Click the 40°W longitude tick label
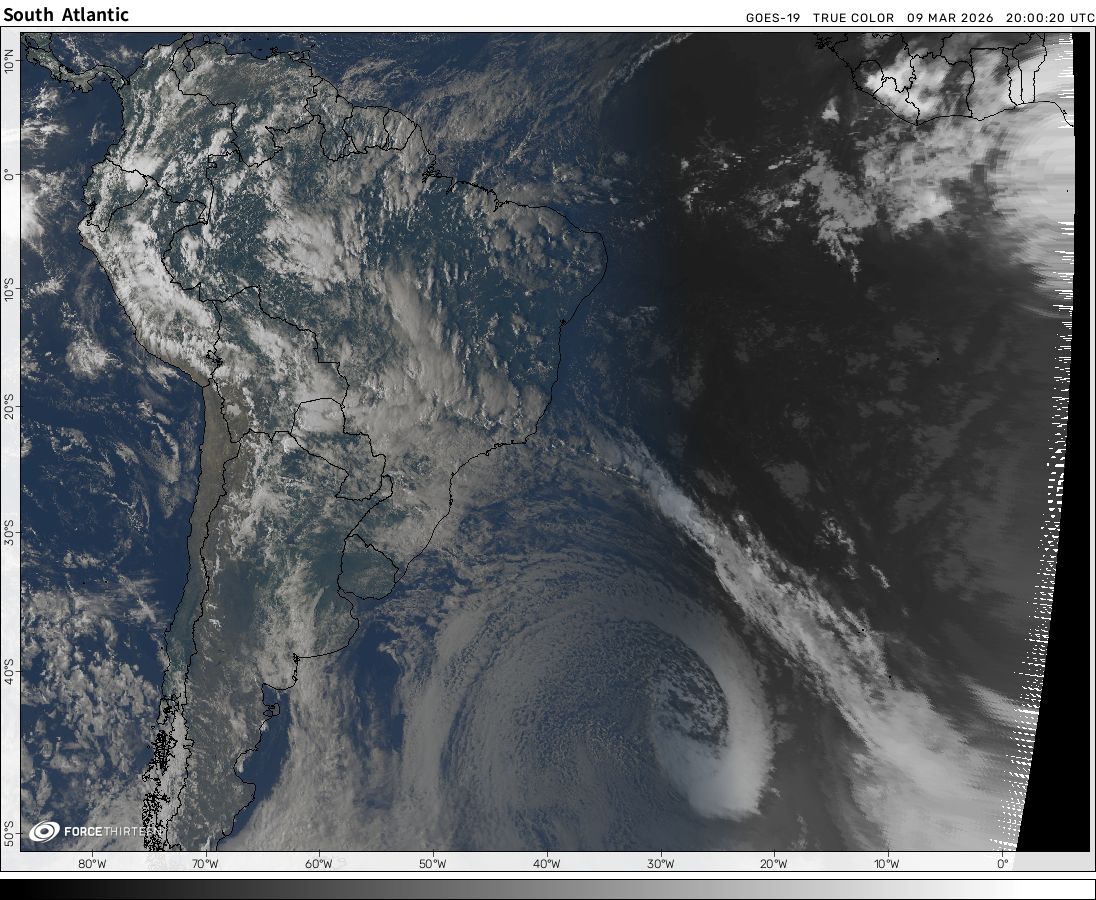1096x900 pixels. (x=546, y=864)
